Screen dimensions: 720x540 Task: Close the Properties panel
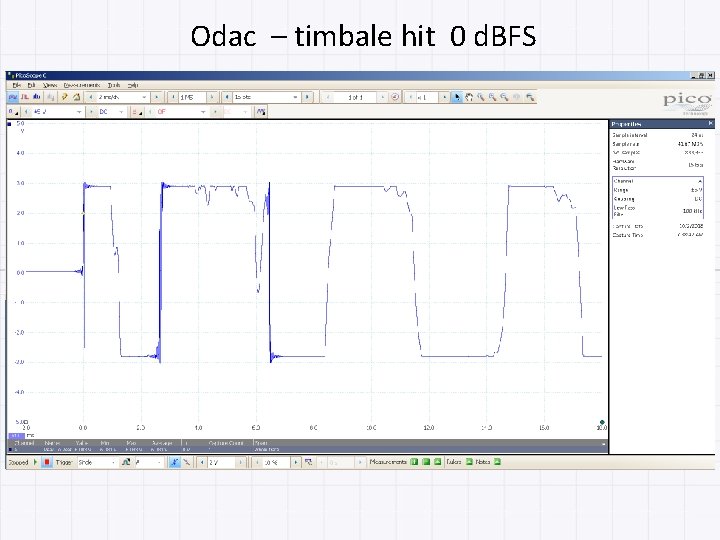point(710,123)
